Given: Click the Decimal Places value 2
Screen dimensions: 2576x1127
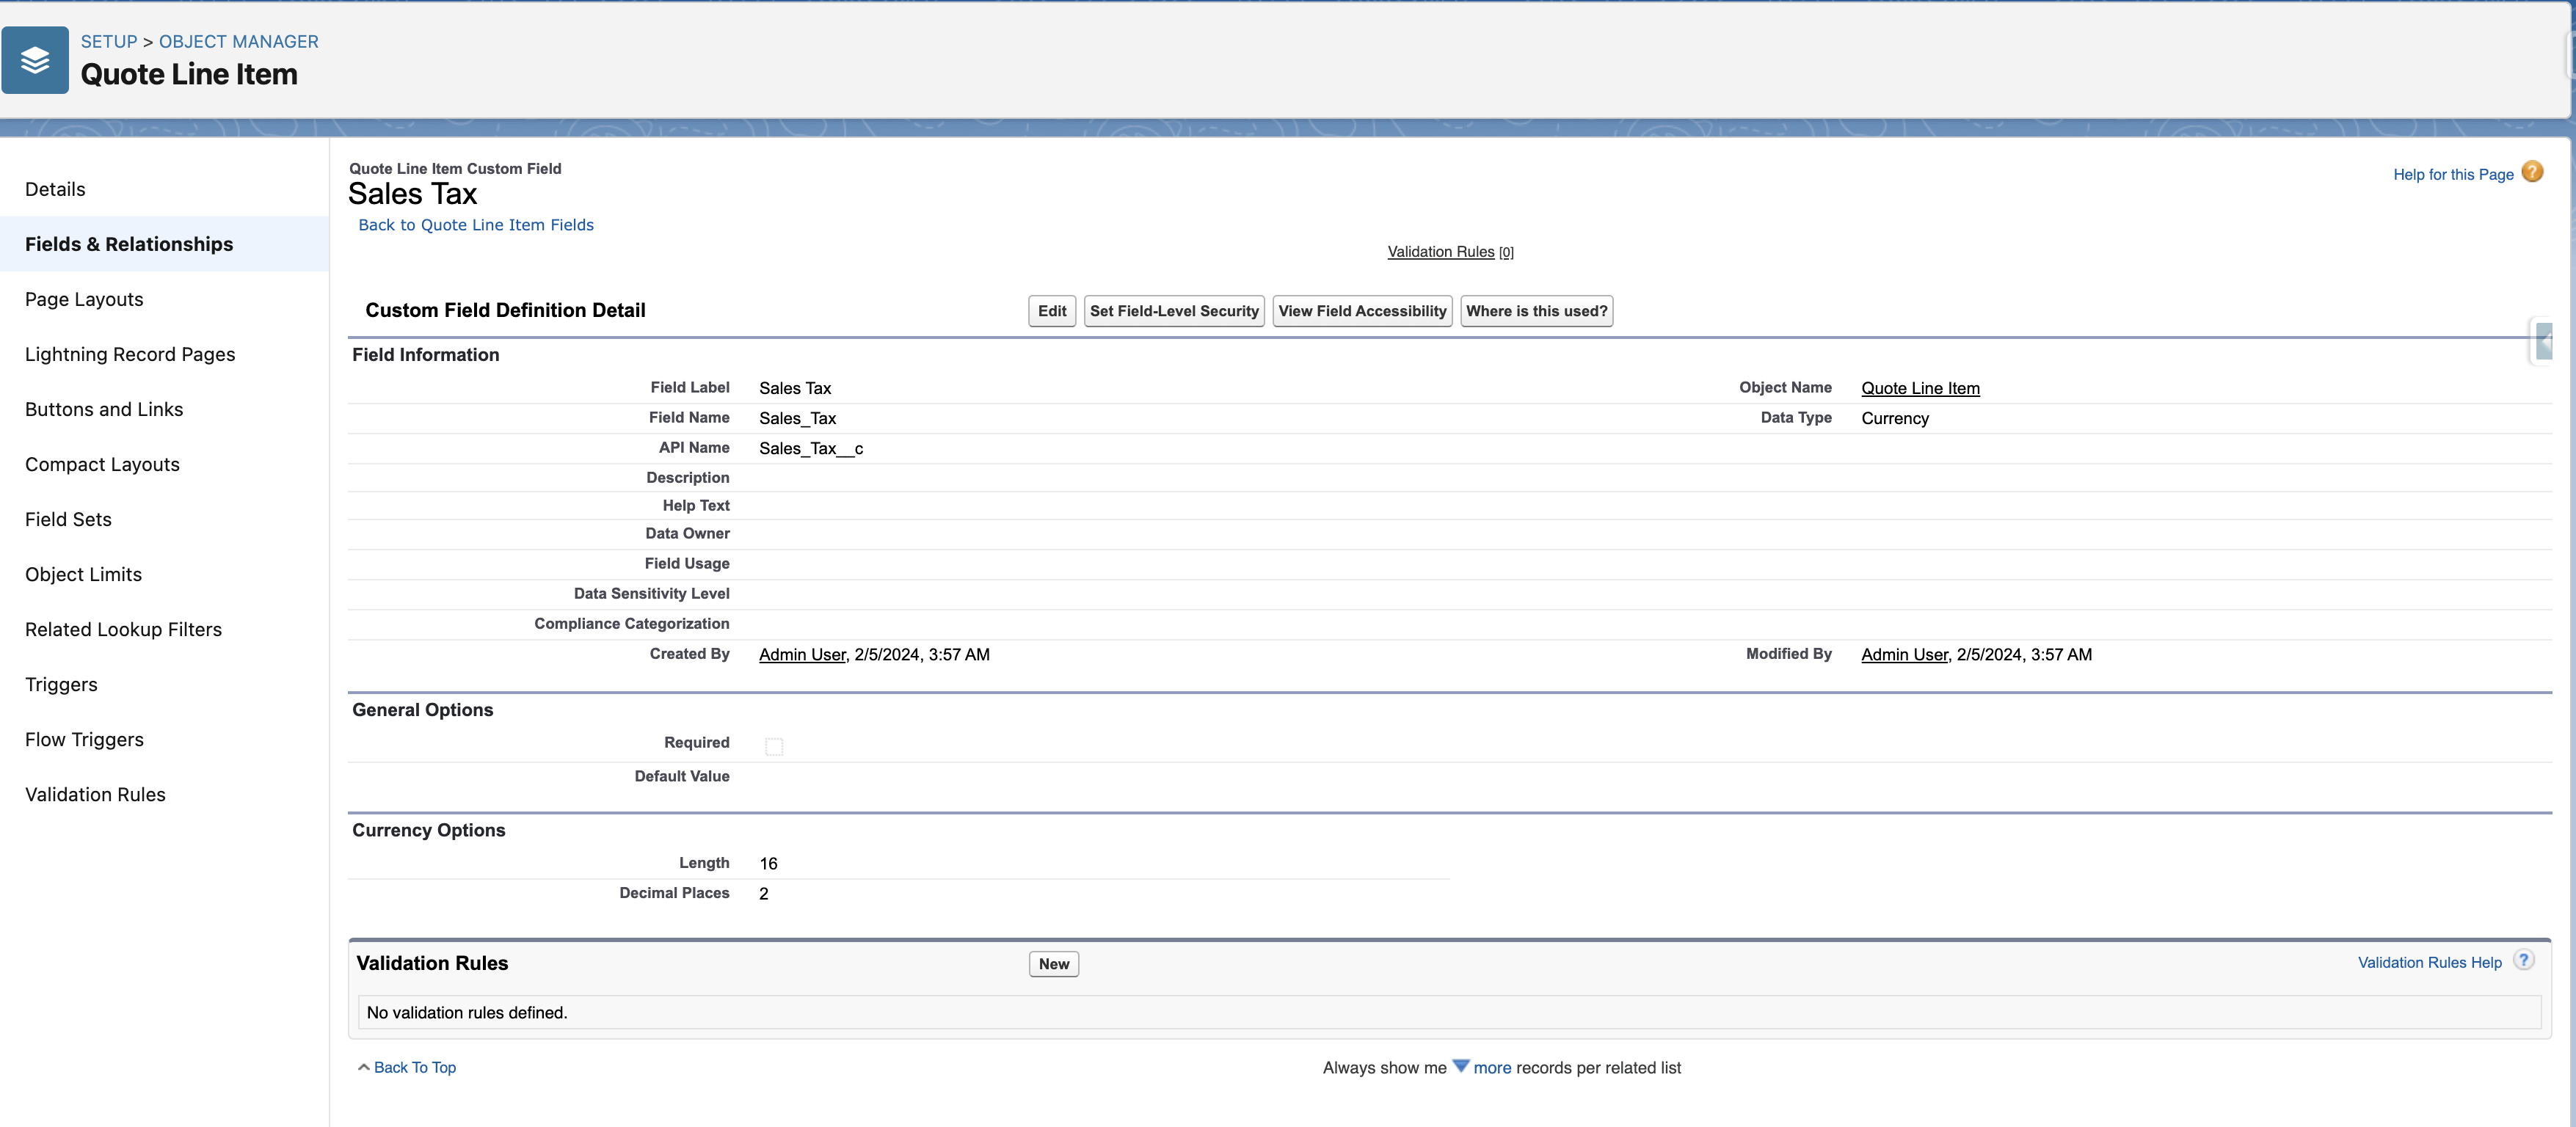Looking at the screenshot, I should tap(764, 893).
